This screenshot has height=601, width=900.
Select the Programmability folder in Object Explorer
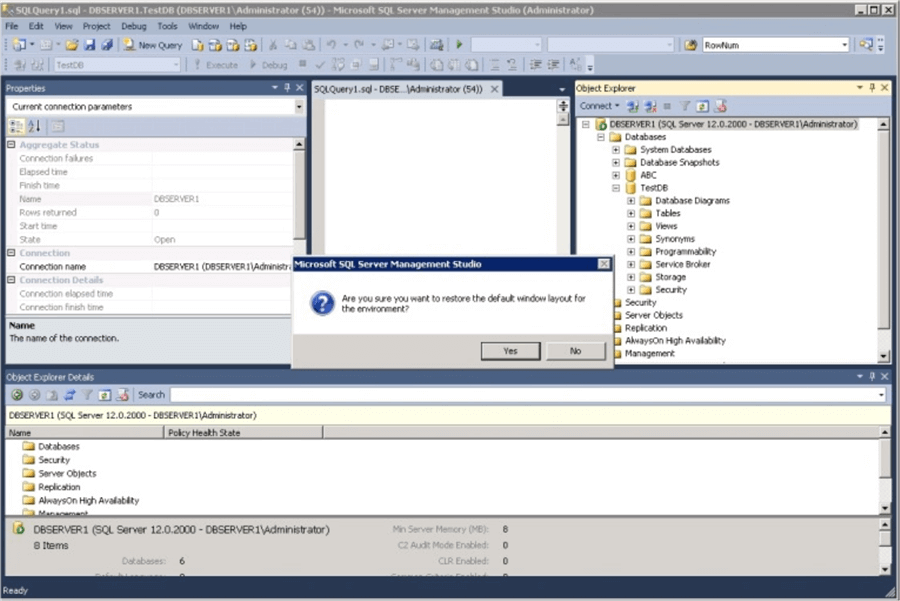[685, 251]
